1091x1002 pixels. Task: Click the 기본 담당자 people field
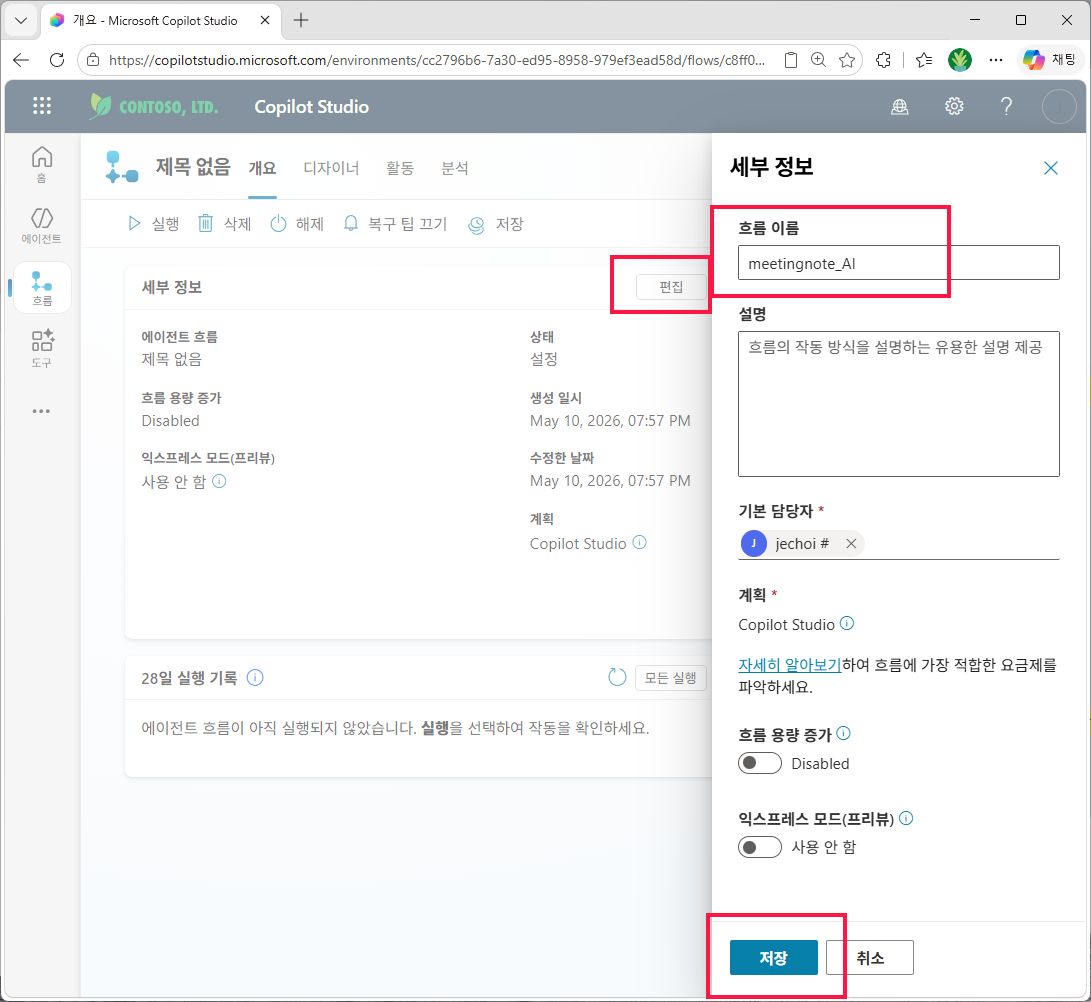pyautogui.click(x=899, y=543)
